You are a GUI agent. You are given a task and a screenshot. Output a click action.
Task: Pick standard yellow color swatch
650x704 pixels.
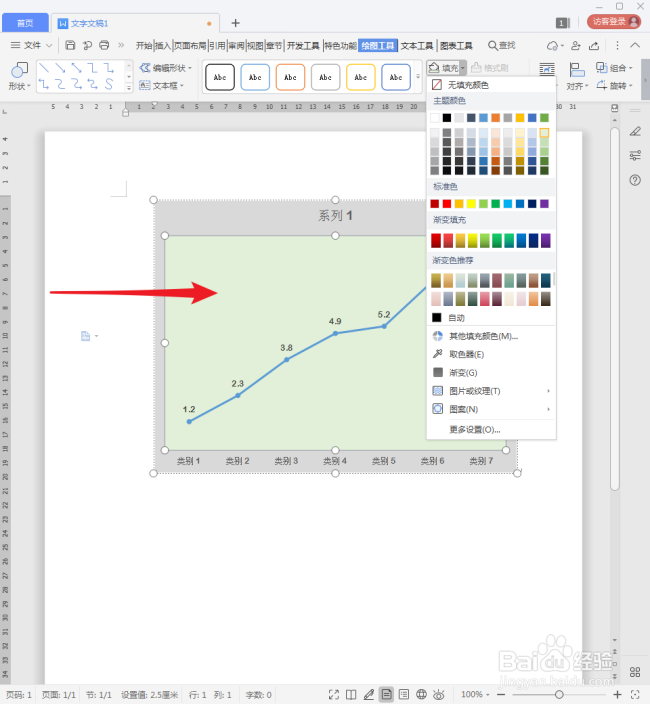click(x=471, y=204)
